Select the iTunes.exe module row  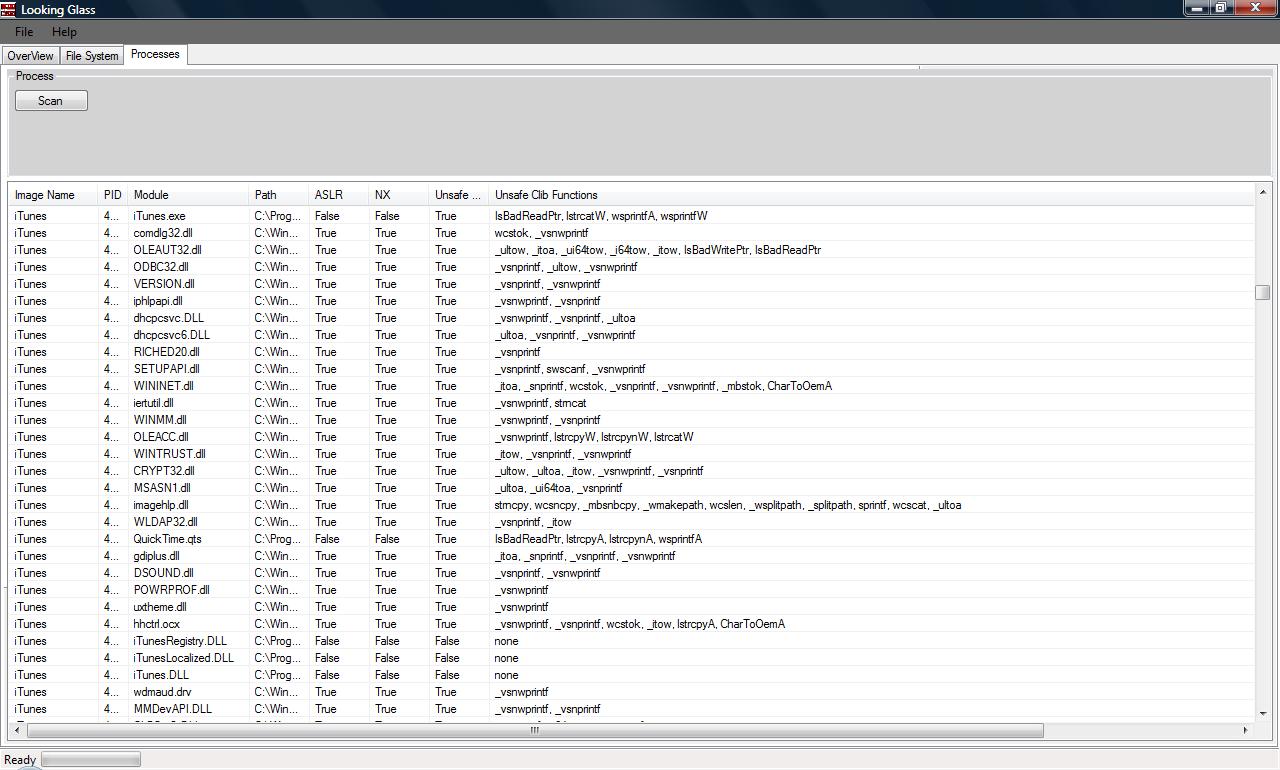[632, 216]
